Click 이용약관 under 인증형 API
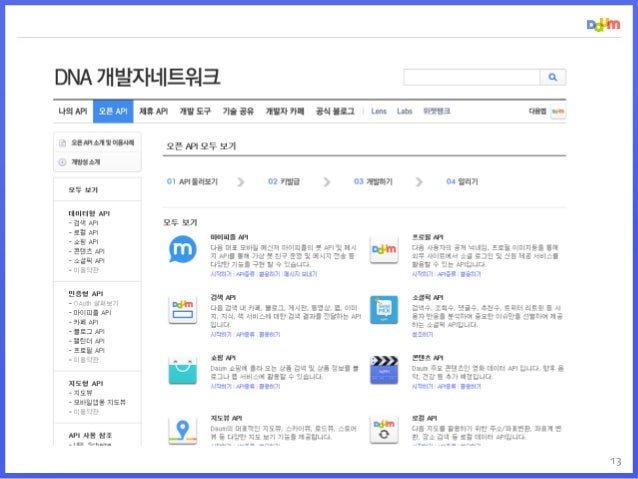638x479 pixels. pos(86,360)
